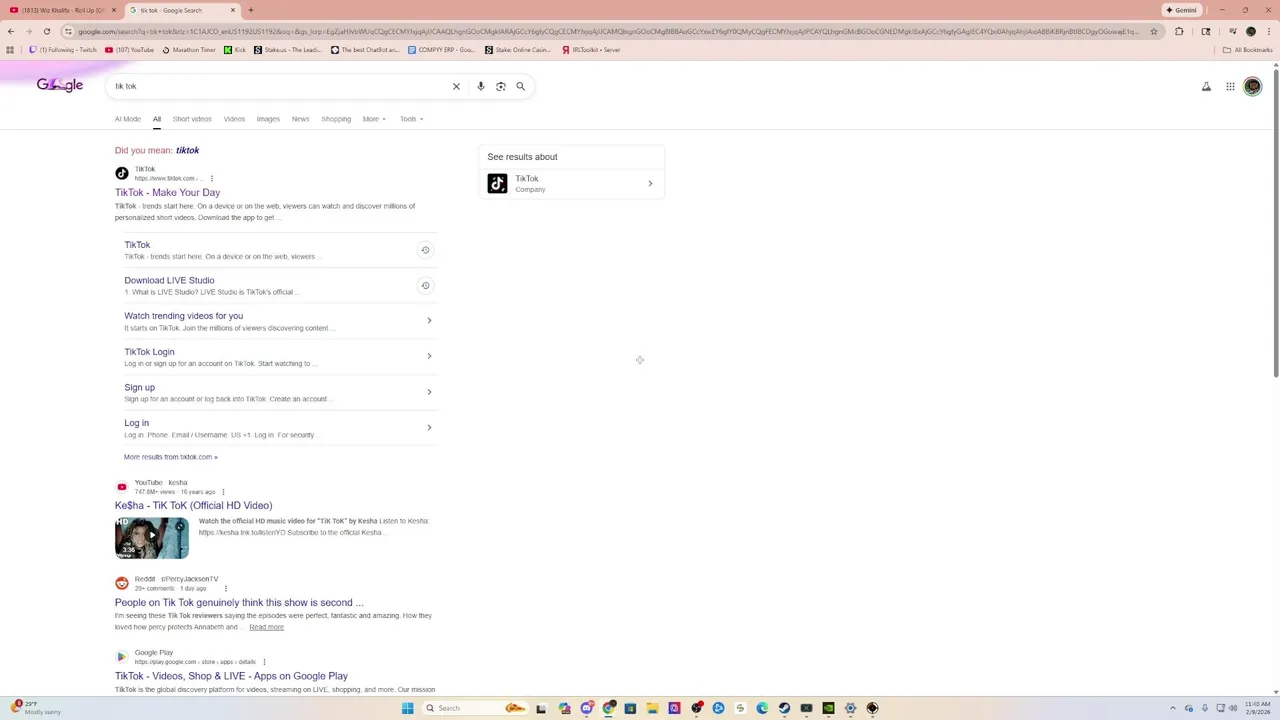Select the Shopping search tab

click(x=336, y=119)
